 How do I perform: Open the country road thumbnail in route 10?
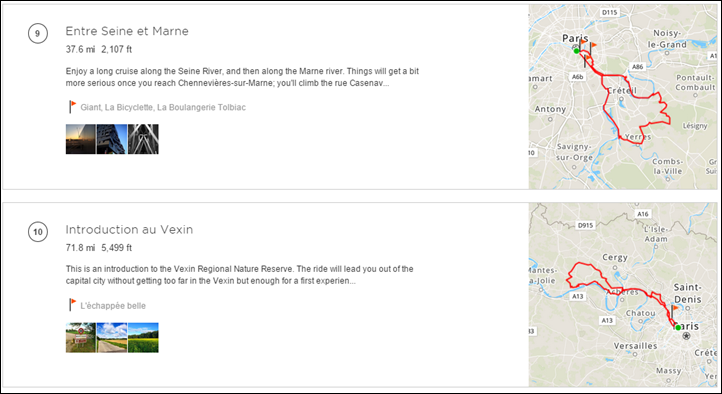pos(112,337)
